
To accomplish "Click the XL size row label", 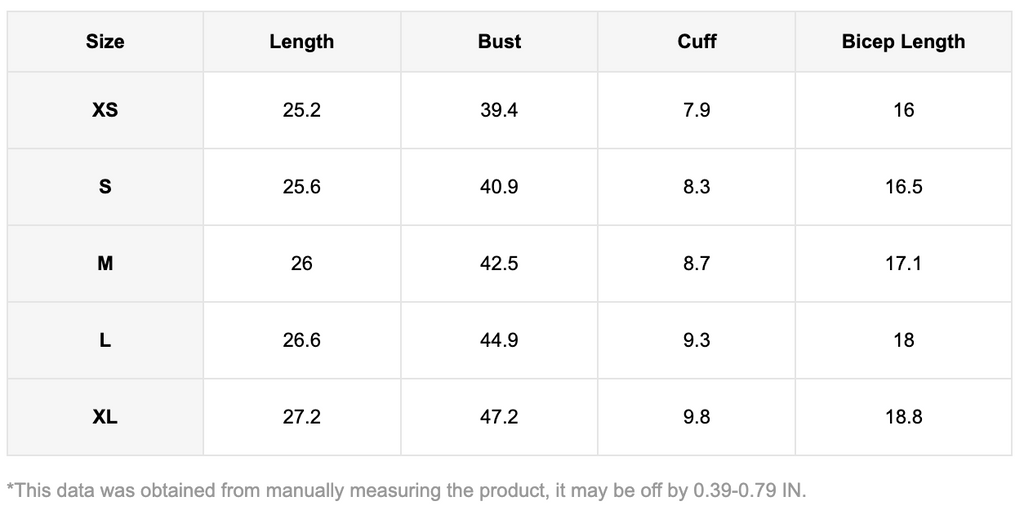I will point(105,417).
